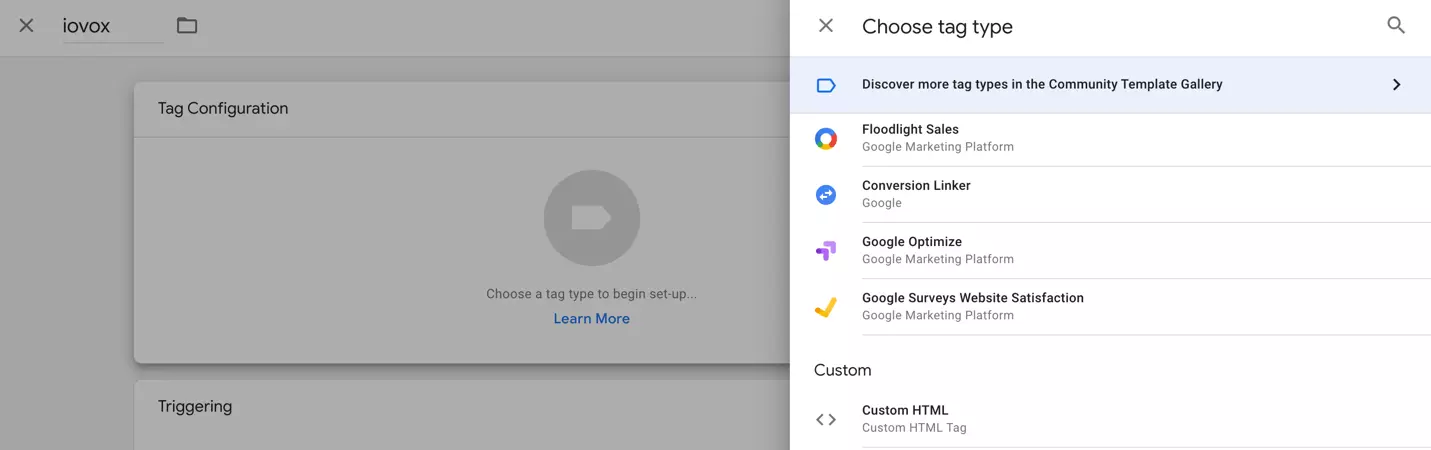
Task: Click the gray tag placeholder in Tag Configuration
Action: coord(591,218)
